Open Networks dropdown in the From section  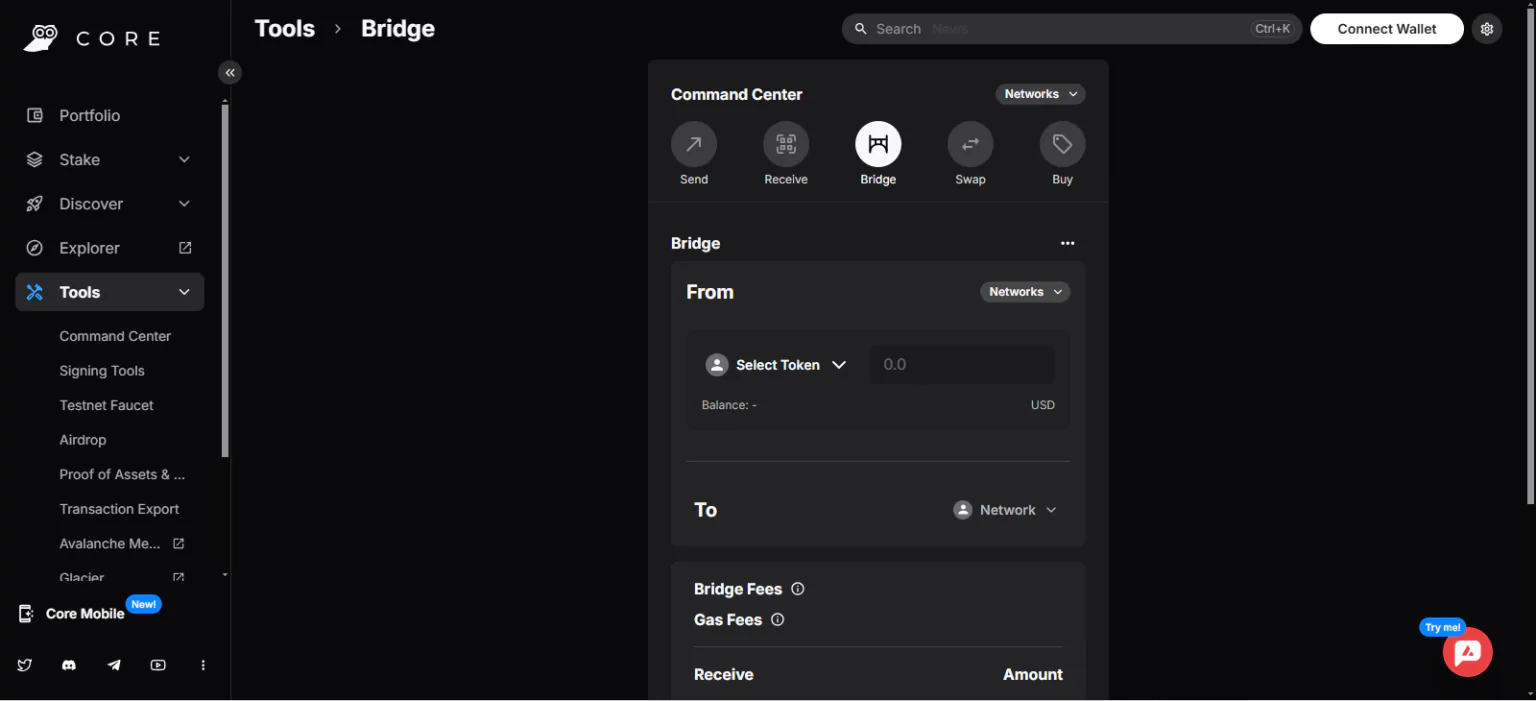1024,292
